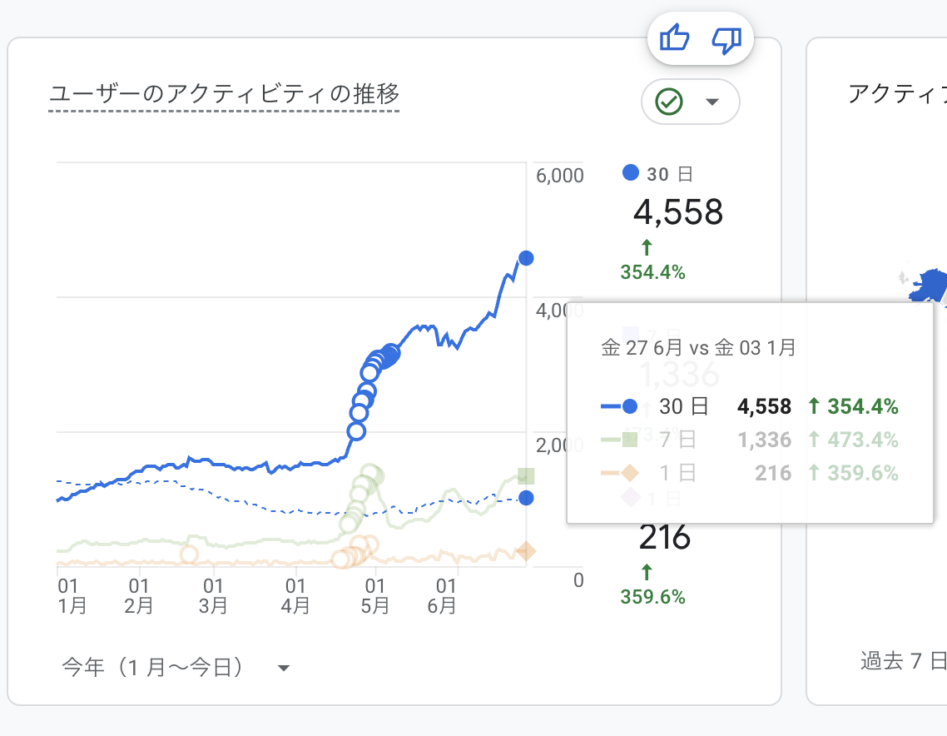This screenshot has width=947, height=736.
Task: Click the green 7-day square end marker
Action: pyautogui.click(x=526, y=476)
